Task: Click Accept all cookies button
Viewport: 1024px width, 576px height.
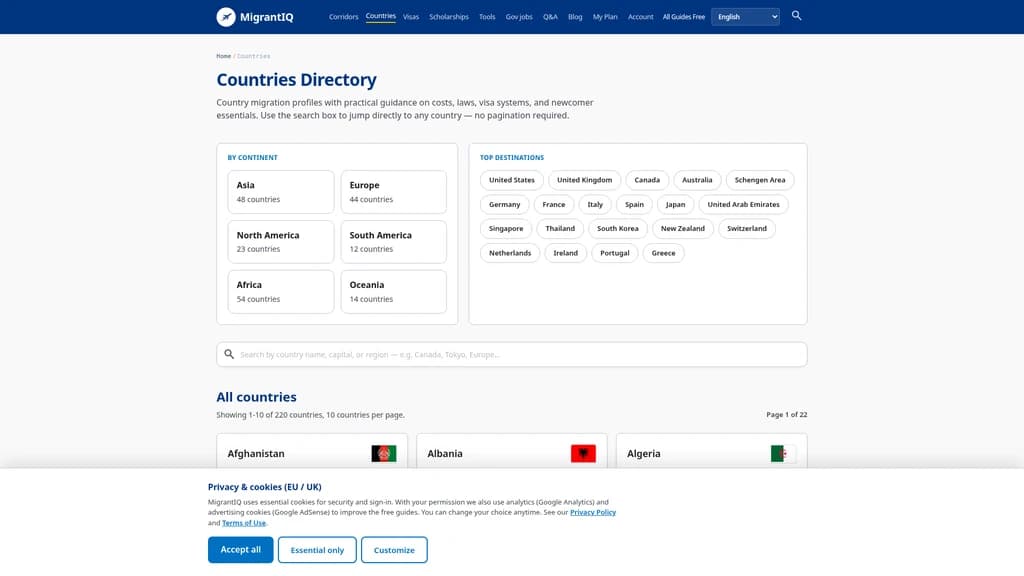Action: (x=241, y=550)
